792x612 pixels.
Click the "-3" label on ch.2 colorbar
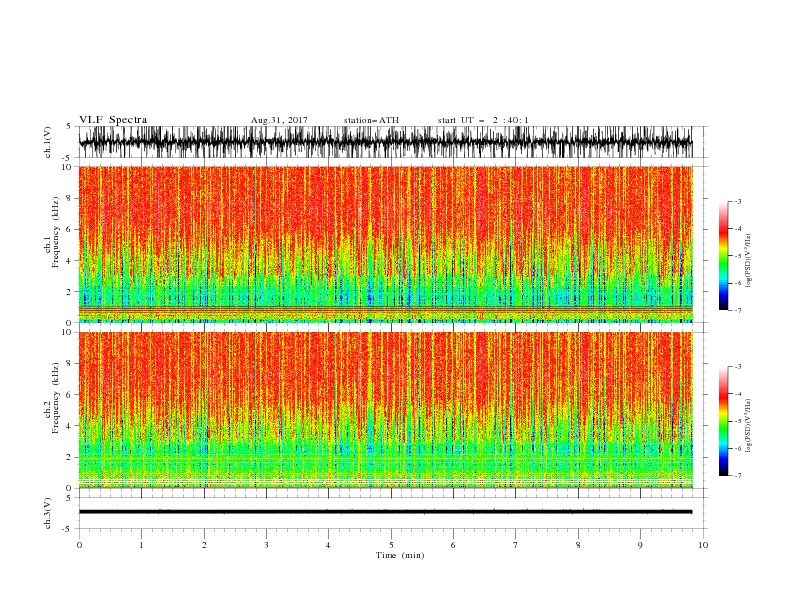point(738,367)
